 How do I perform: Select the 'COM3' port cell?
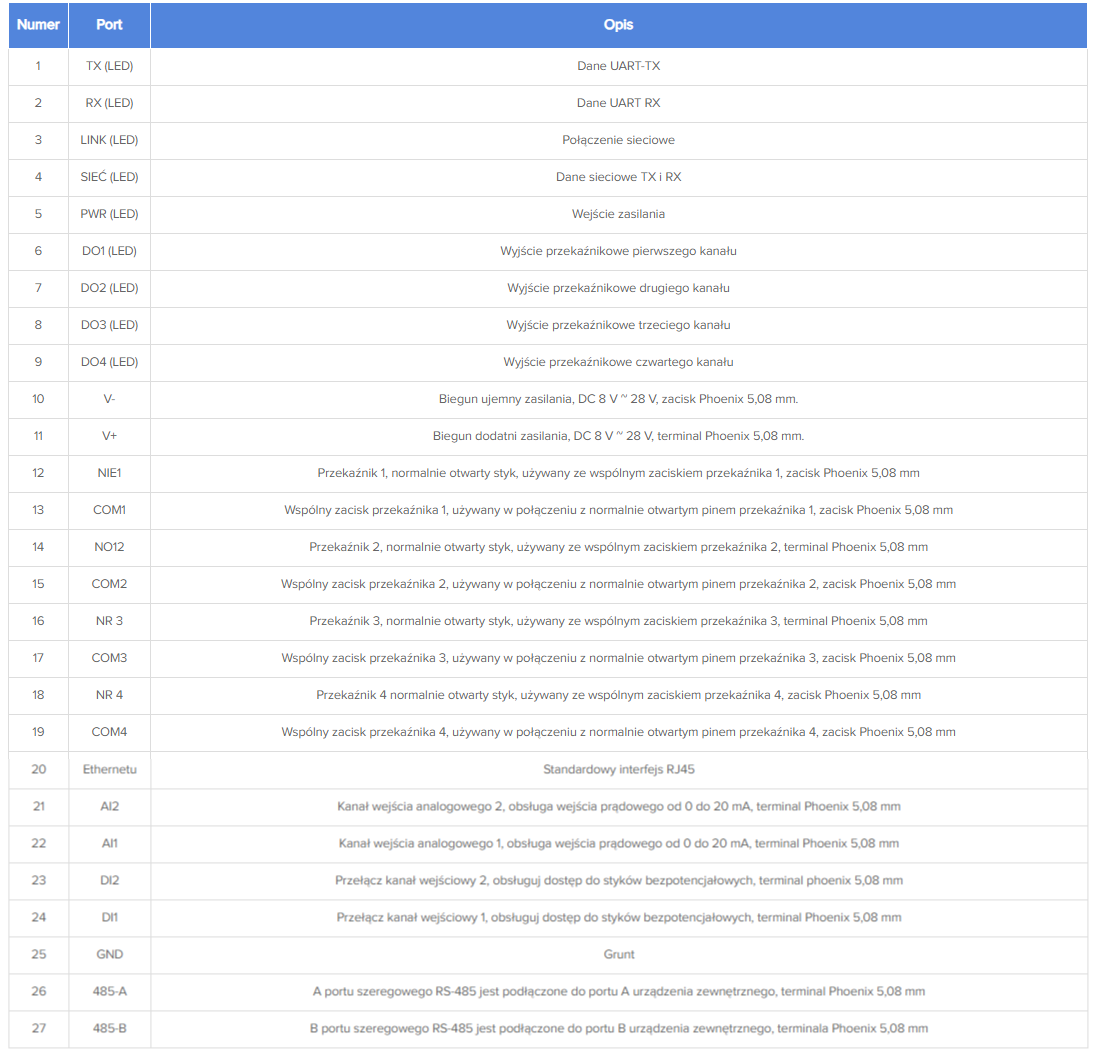coord(110,659)
